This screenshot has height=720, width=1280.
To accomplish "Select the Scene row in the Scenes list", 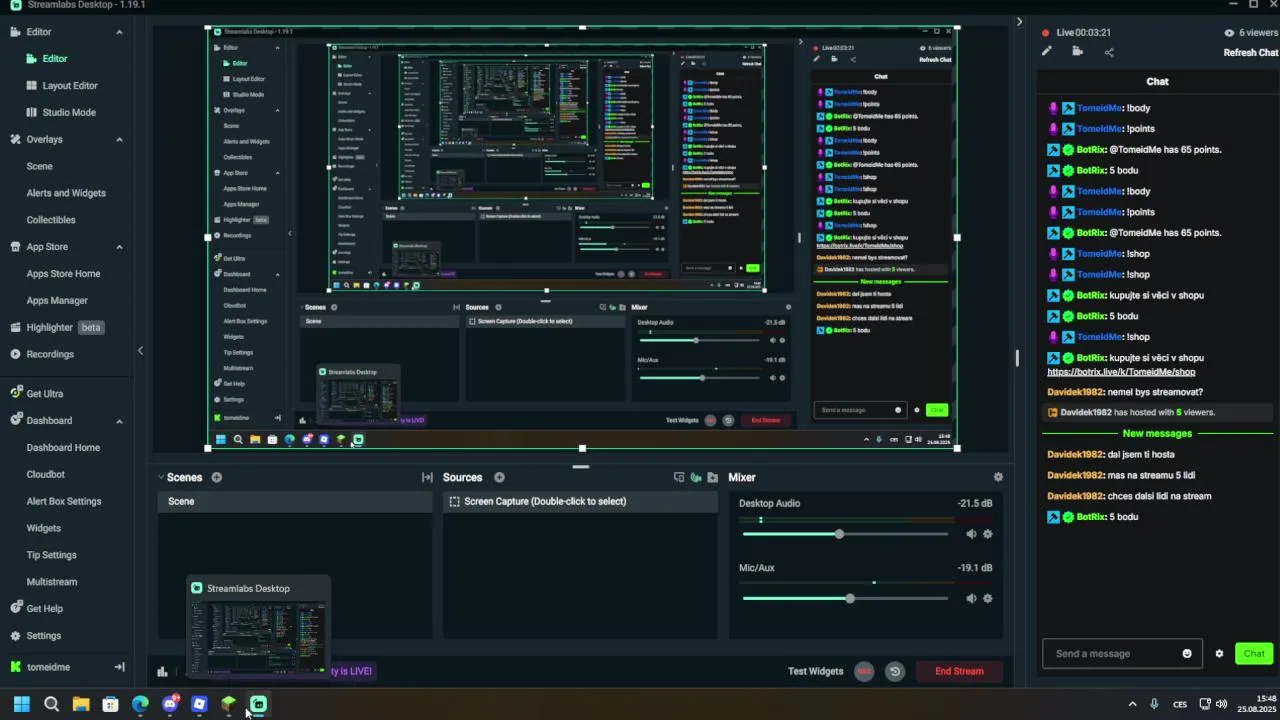I will point(294,501).
